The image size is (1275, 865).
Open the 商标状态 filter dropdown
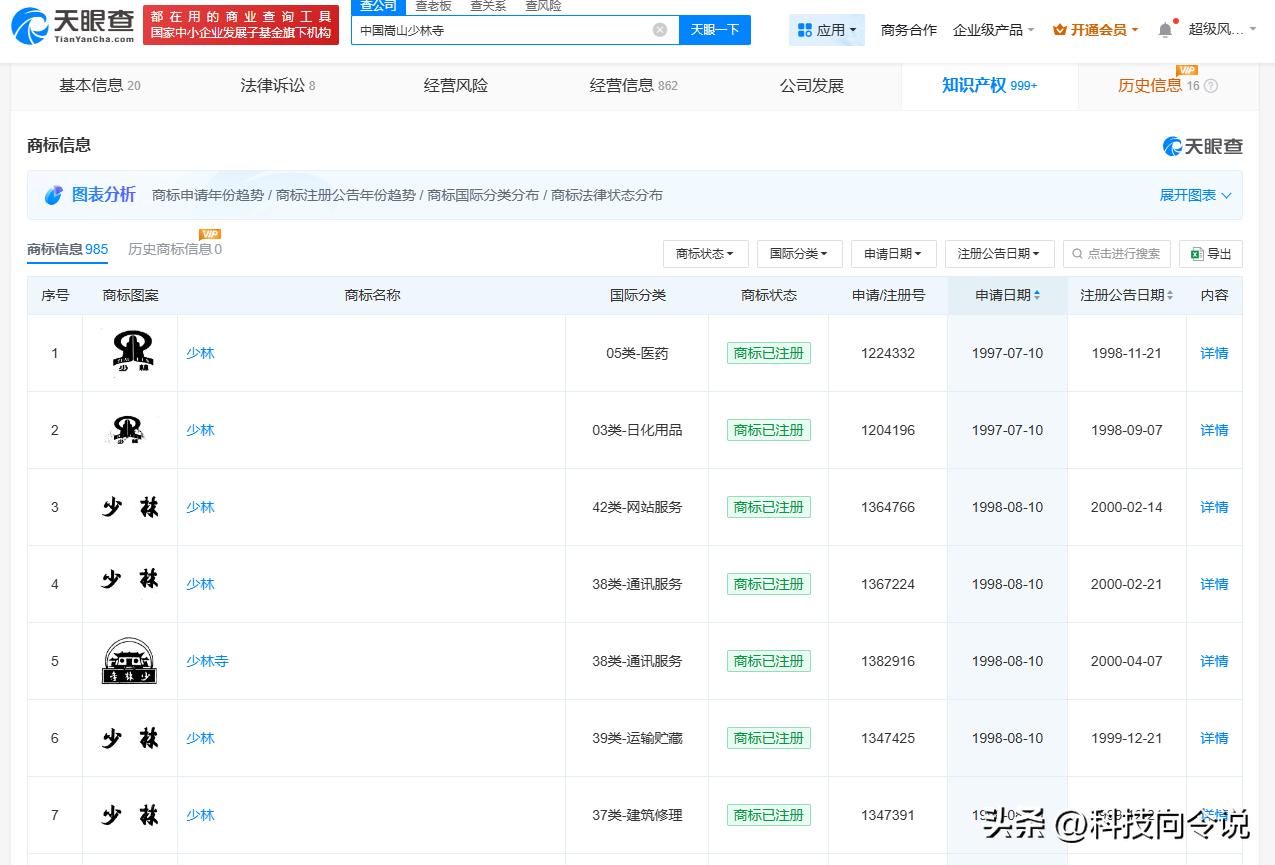pos(705,254)
